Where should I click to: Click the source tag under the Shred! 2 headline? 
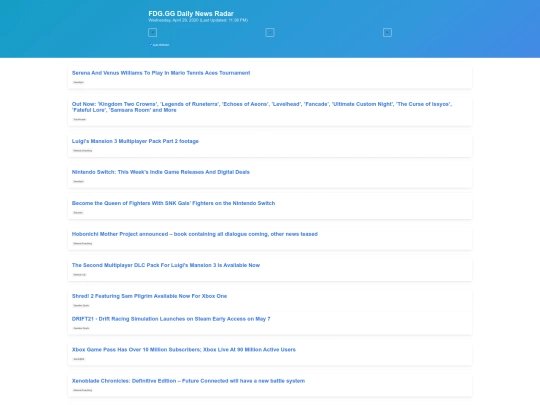(x=81, y=305)
